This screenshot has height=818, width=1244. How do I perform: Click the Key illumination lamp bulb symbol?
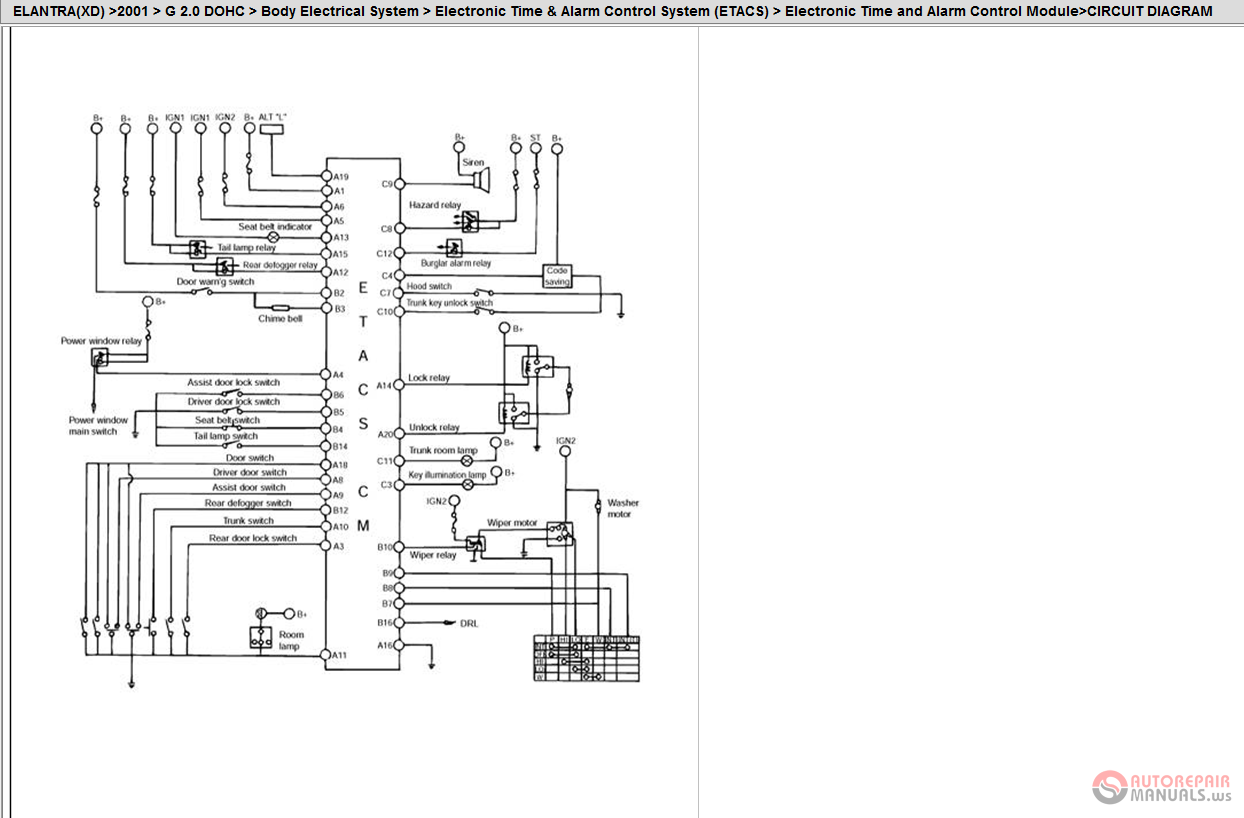[467, 484]
